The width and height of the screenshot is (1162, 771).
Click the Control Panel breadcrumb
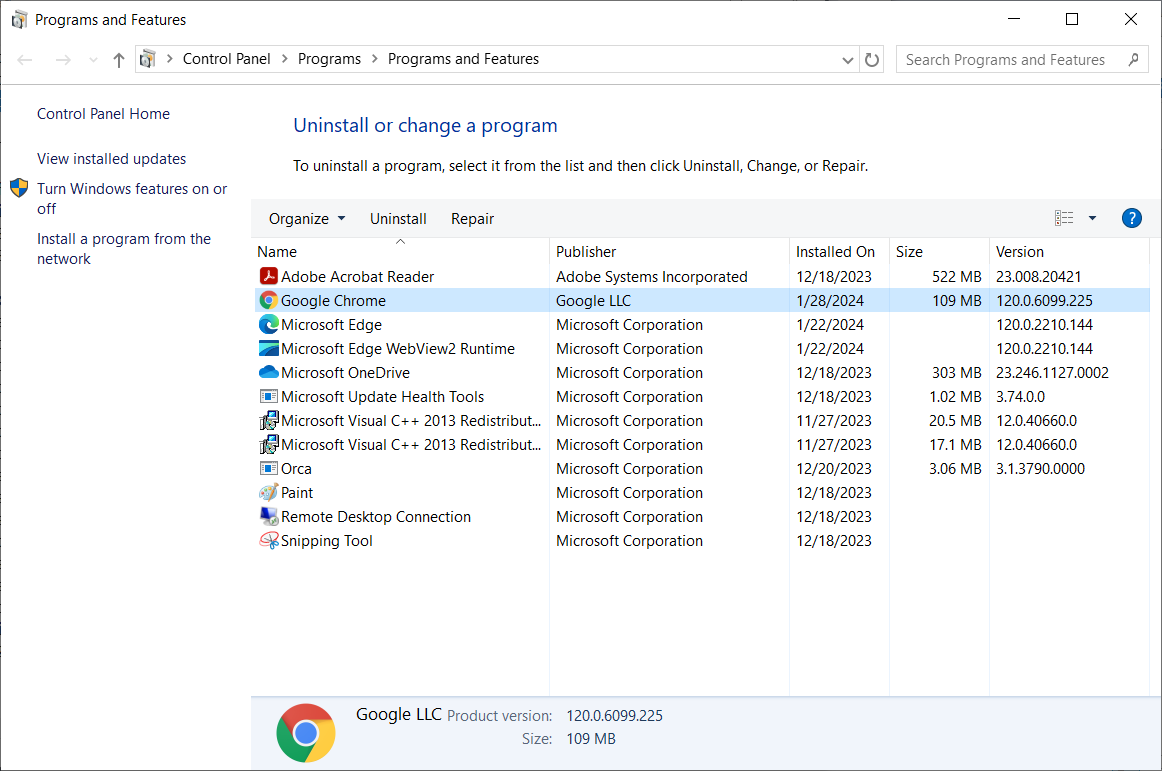point(226,59)
